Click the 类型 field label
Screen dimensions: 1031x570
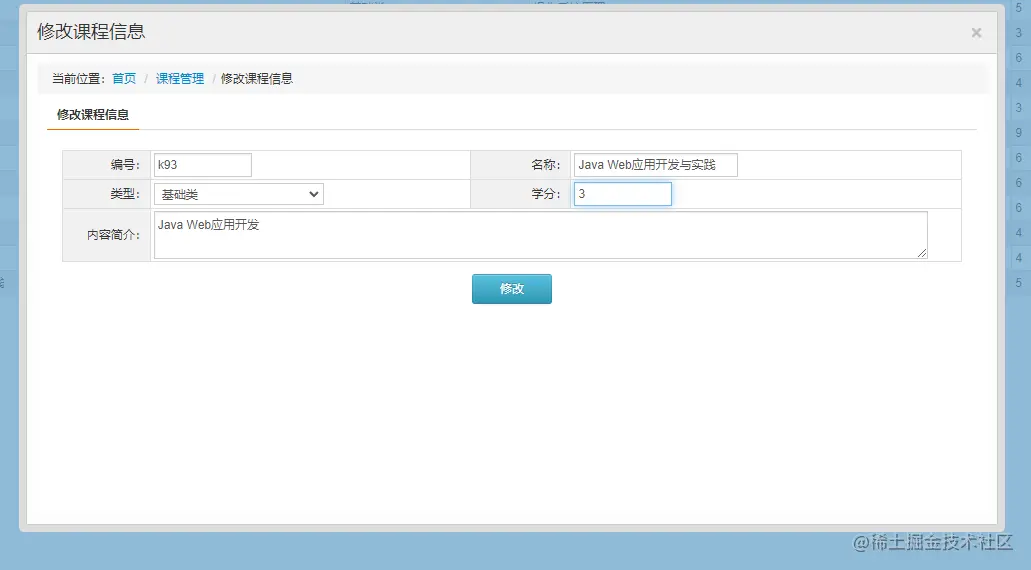125,194
